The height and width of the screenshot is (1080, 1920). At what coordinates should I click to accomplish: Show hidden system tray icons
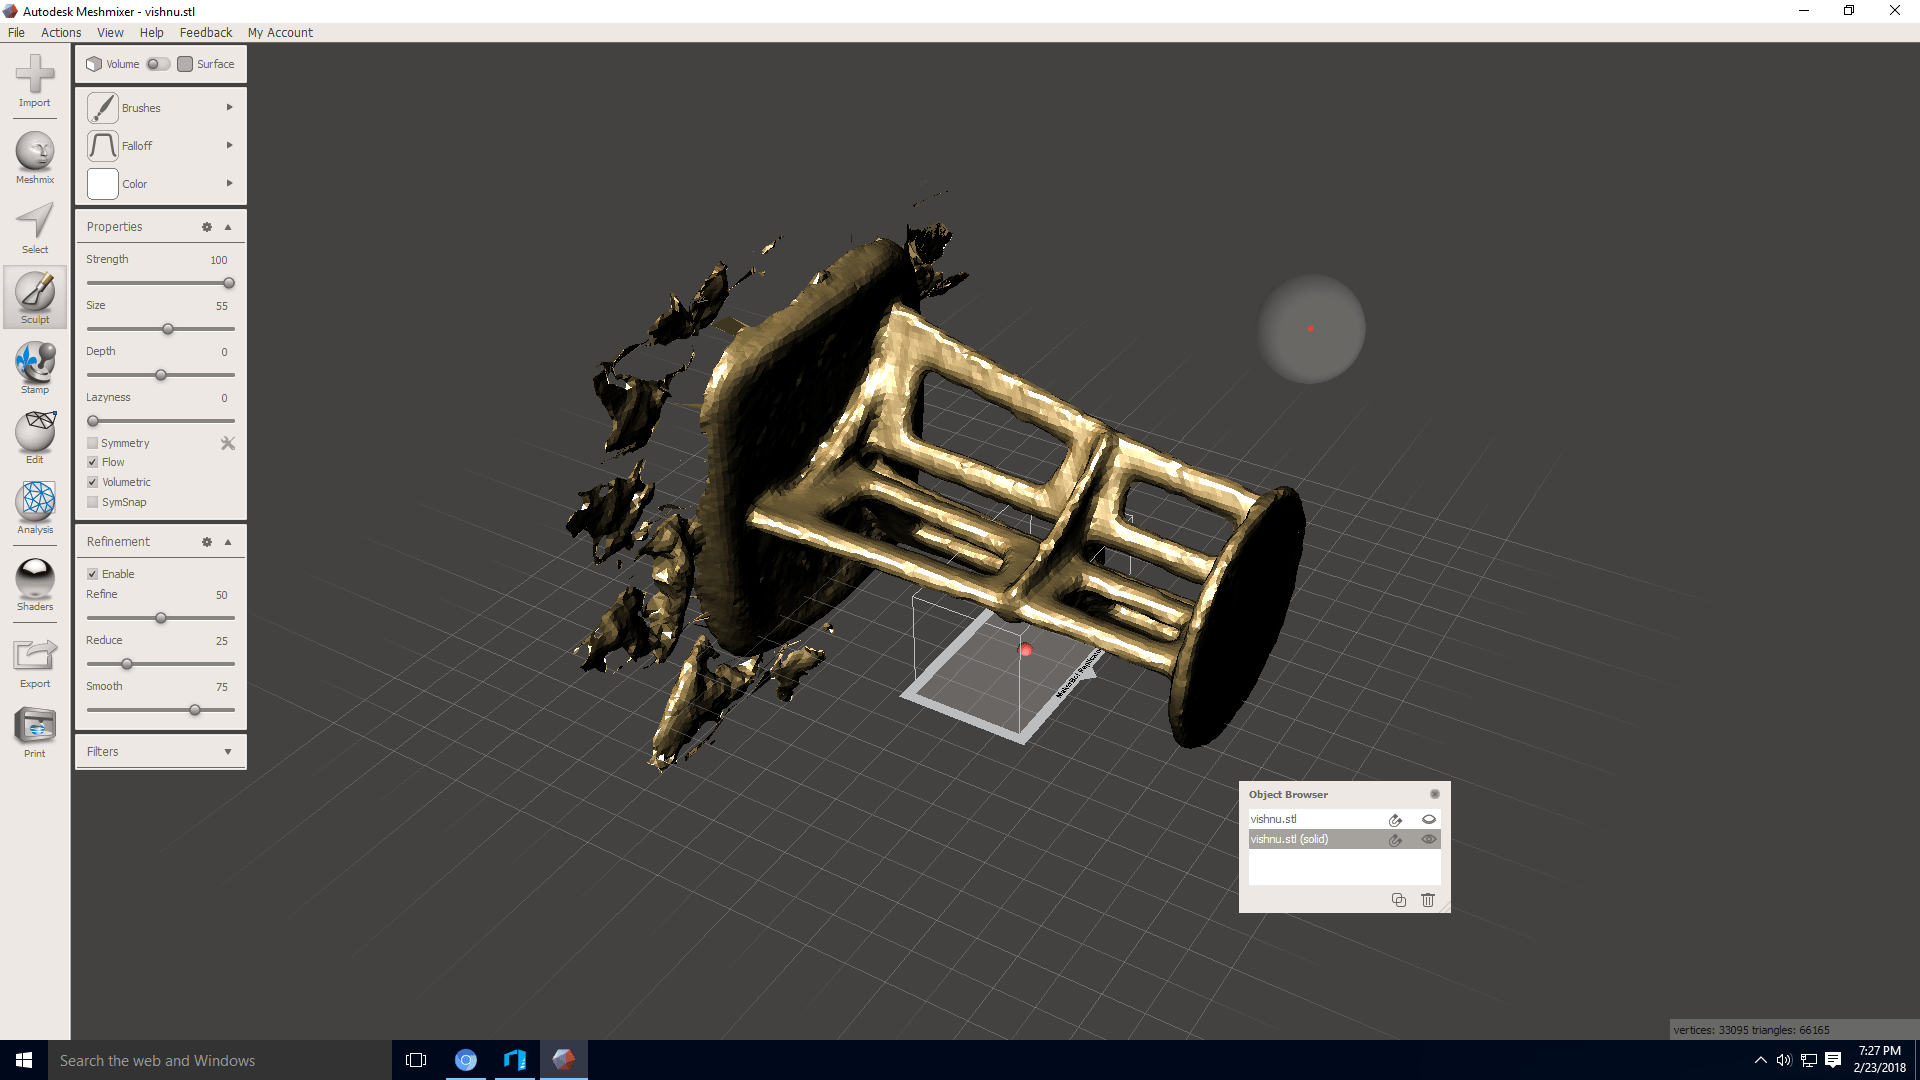click(x=1761, y=1060)
